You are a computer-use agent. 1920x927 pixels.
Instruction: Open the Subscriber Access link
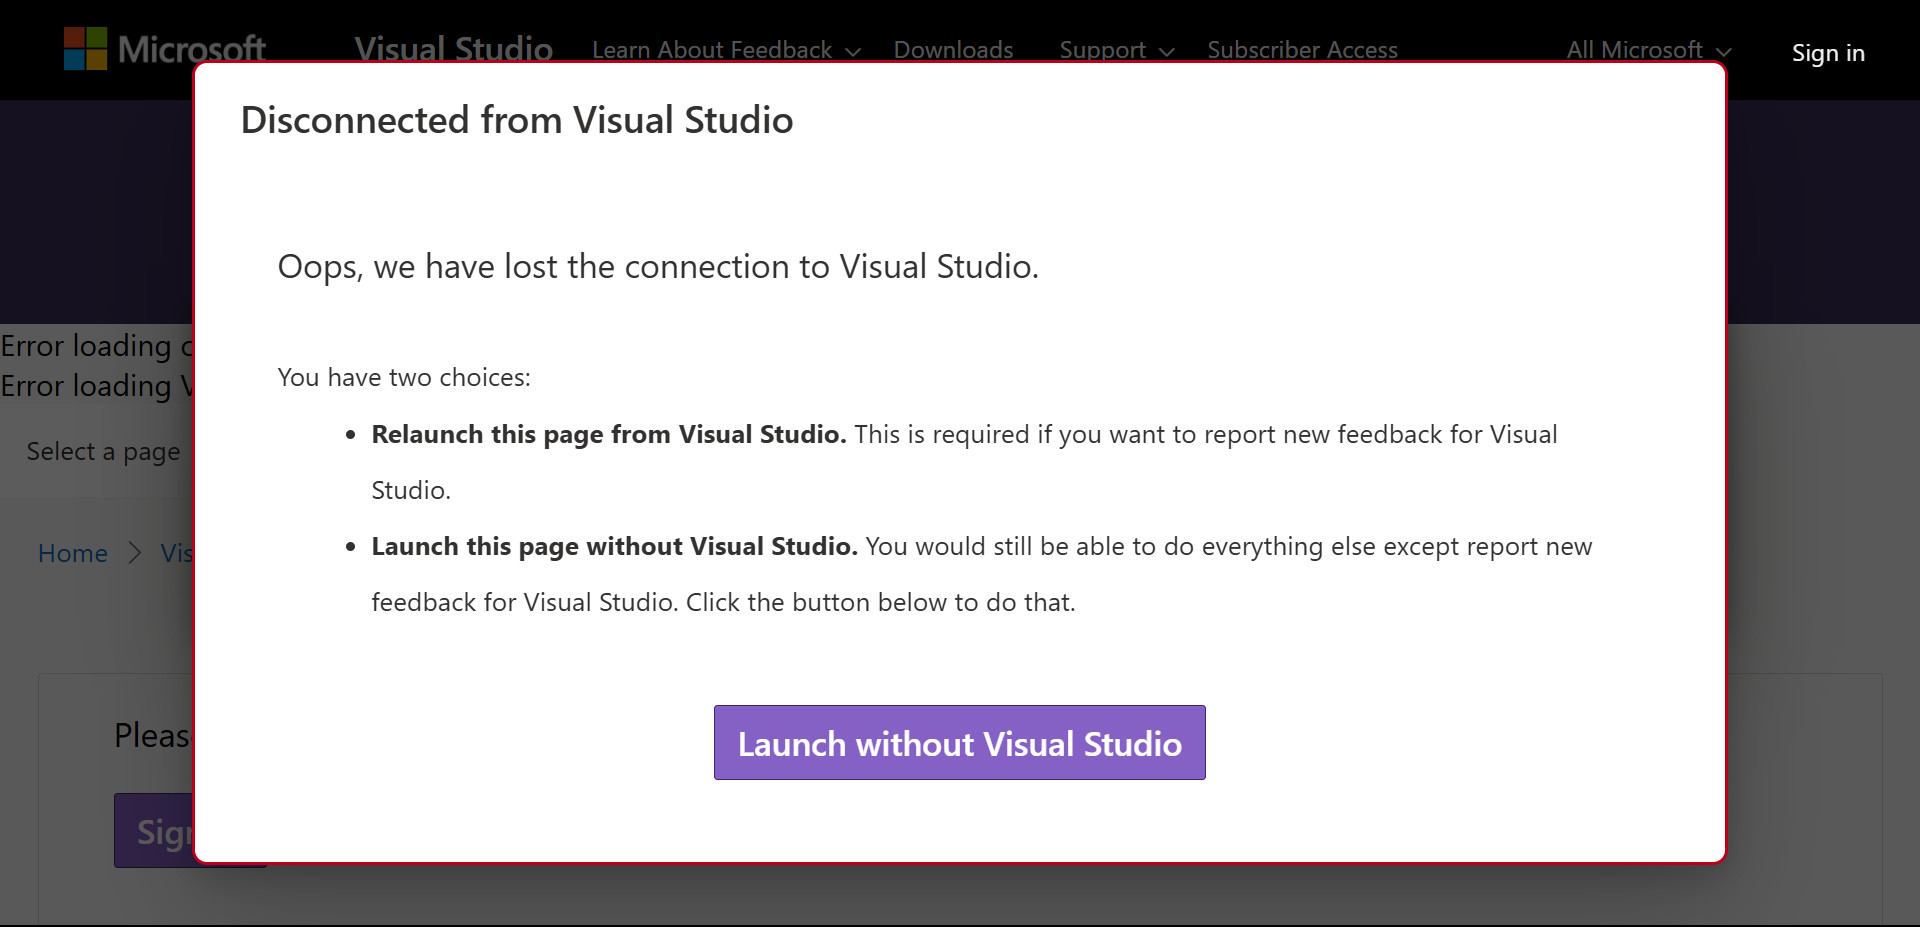point(1302,50)
